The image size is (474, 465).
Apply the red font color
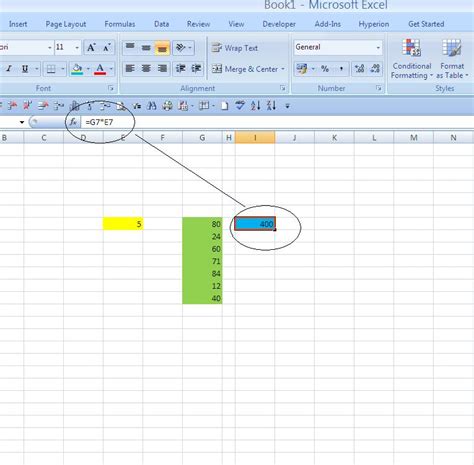(100, 69)
